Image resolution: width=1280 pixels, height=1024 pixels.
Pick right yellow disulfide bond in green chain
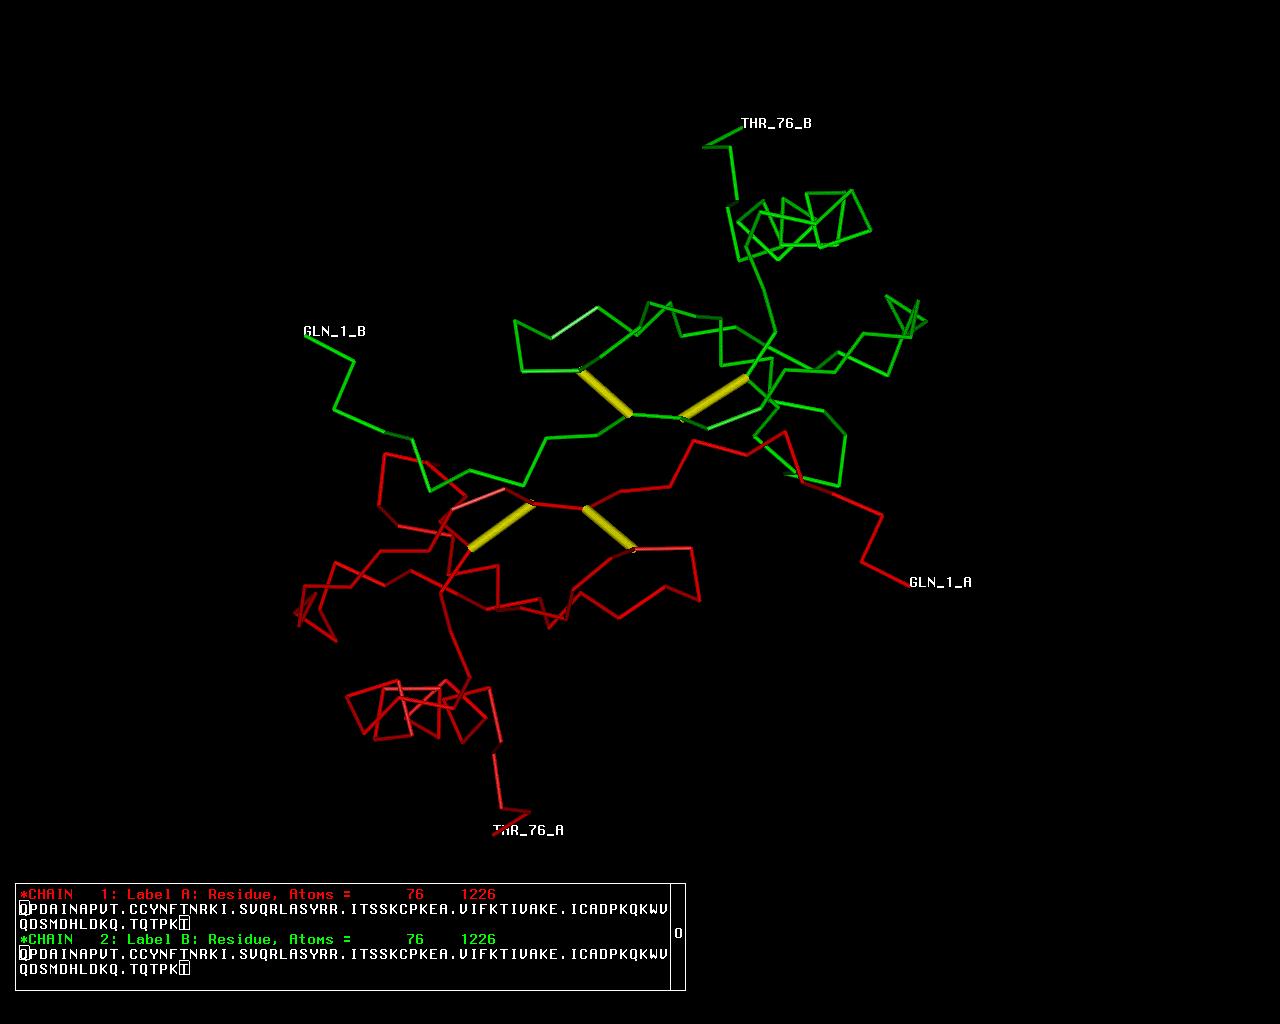click(x=714, y=397)
